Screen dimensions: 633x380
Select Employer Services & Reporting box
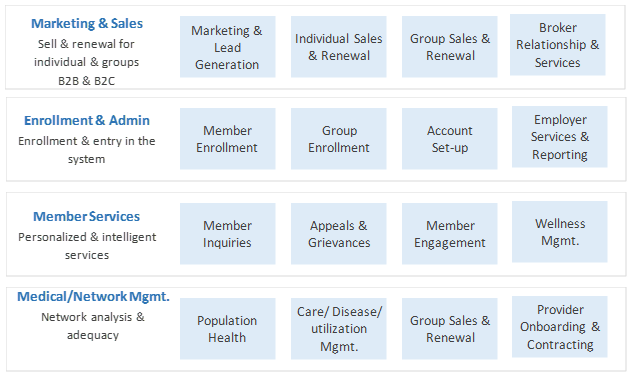click(560, 136)
